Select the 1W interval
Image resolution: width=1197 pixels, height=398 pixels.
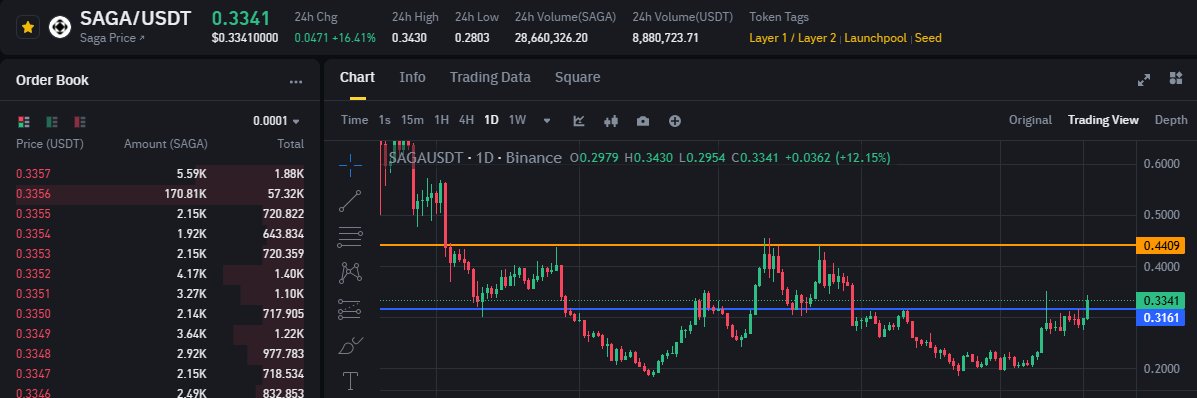coord(518,120)
